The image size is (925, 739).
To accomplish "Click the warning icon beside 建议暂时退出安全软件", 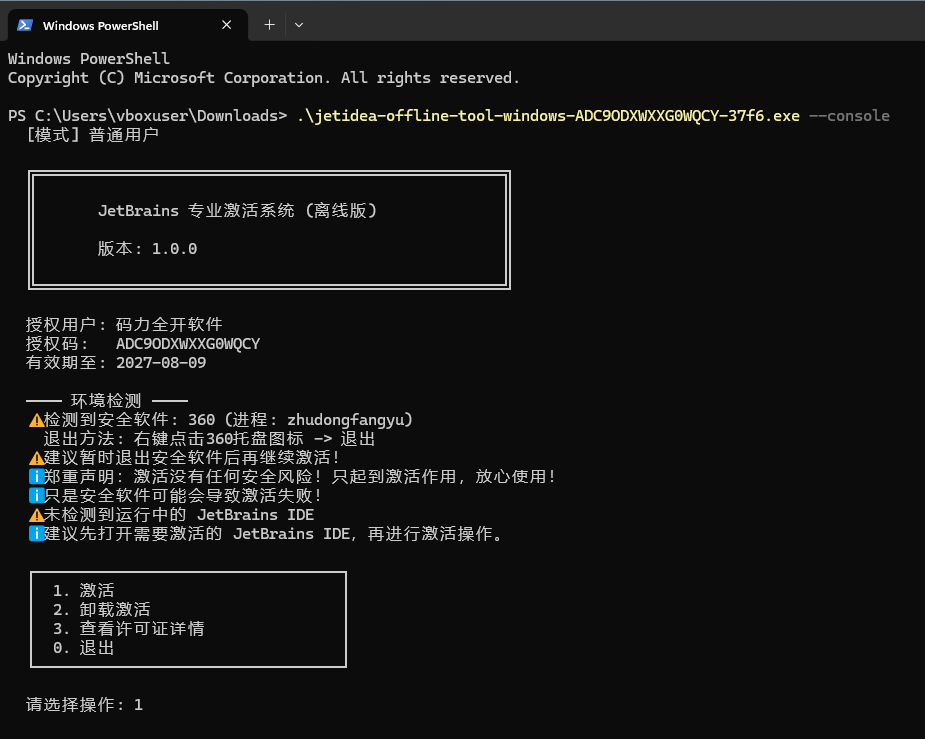I will [36, 458].
